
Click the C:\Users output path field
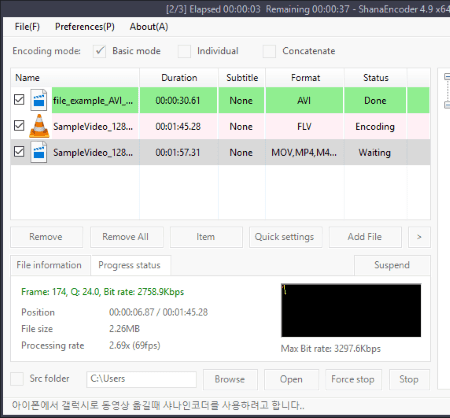(141, 379)
